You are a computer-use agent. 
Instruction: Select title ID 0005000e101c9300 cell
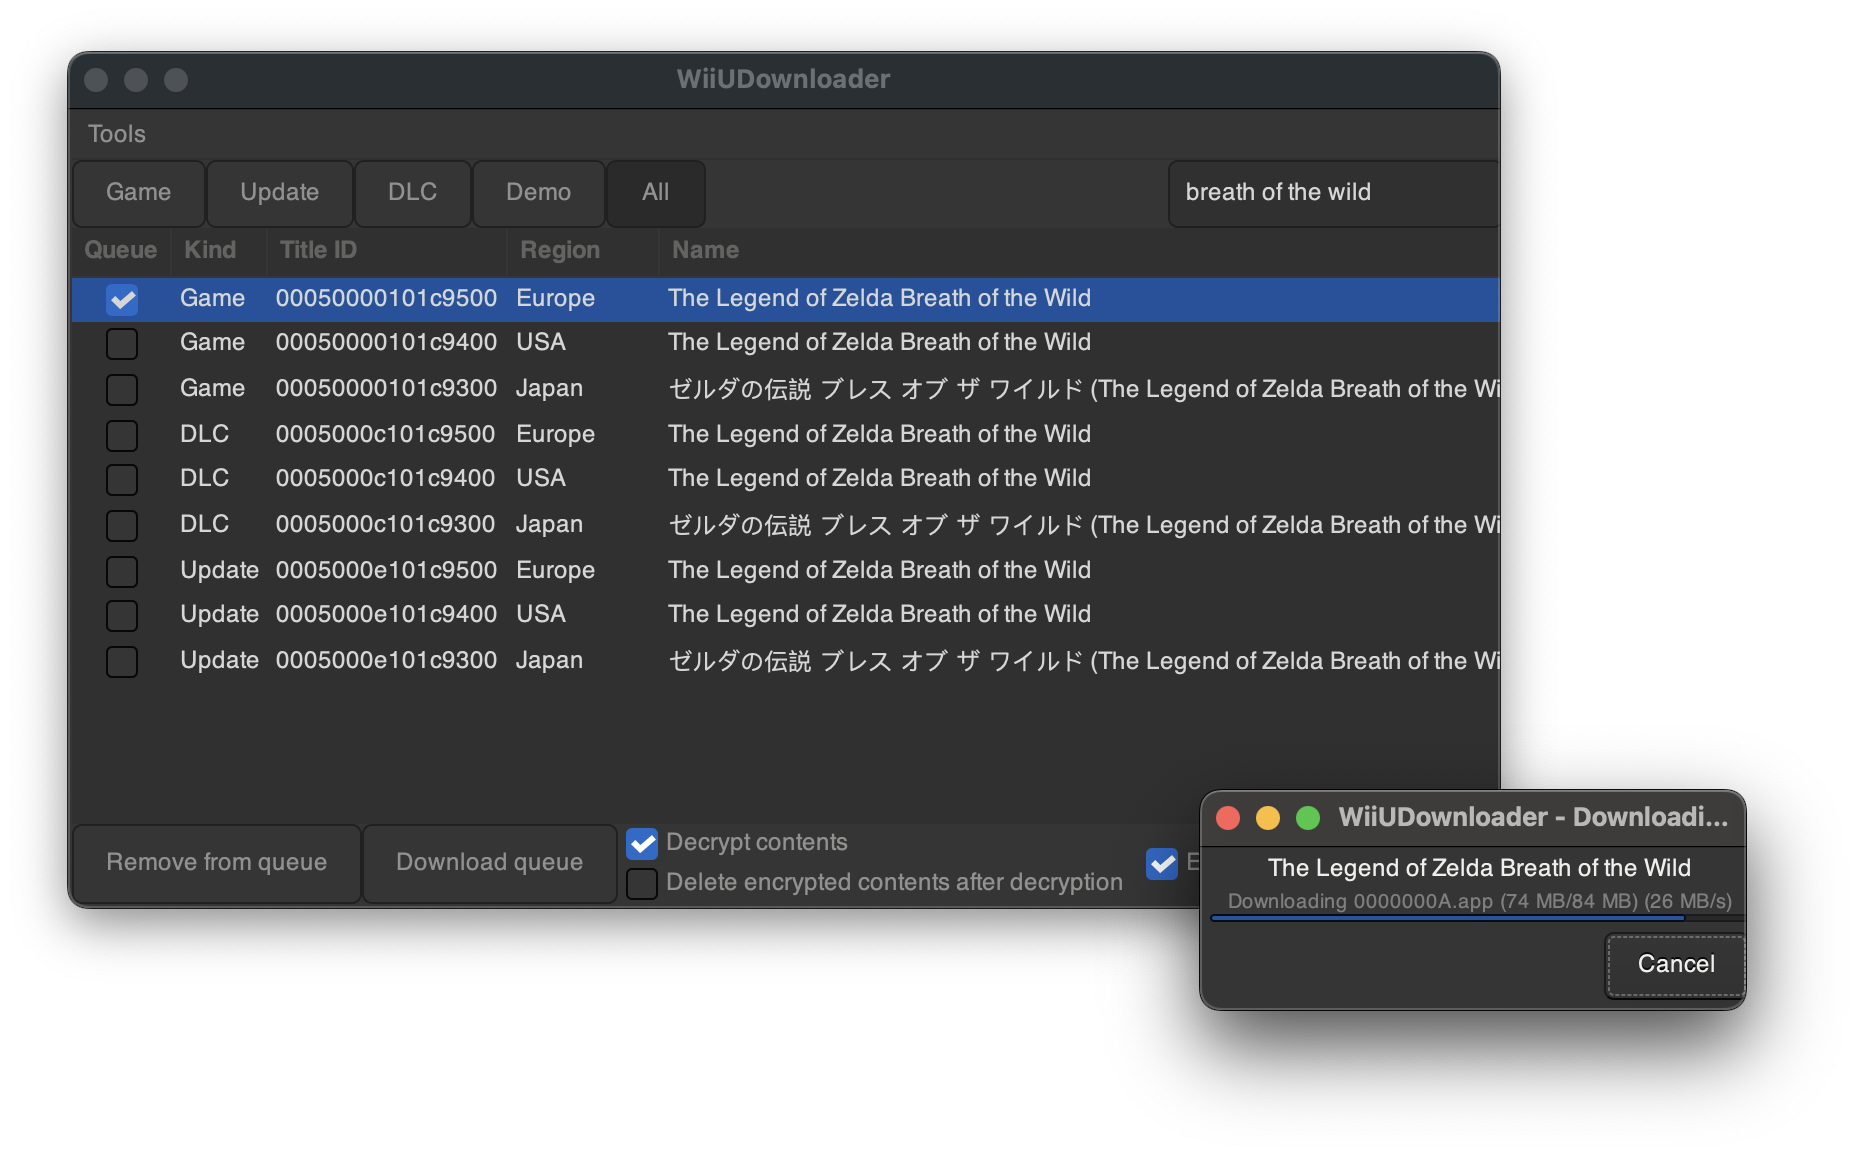pyautogui.click(x=386, y=660)
